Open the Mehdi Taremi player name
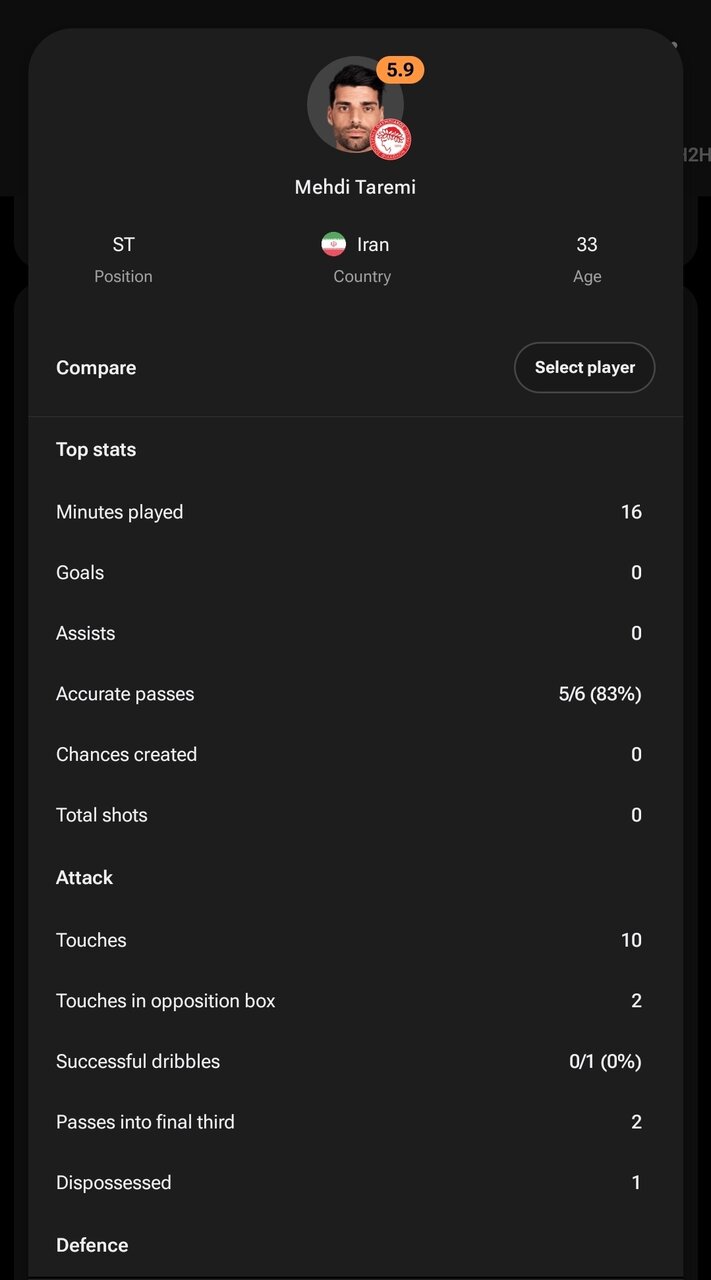711x1280 pixels. pyautogui.click(x=355, y=187)
